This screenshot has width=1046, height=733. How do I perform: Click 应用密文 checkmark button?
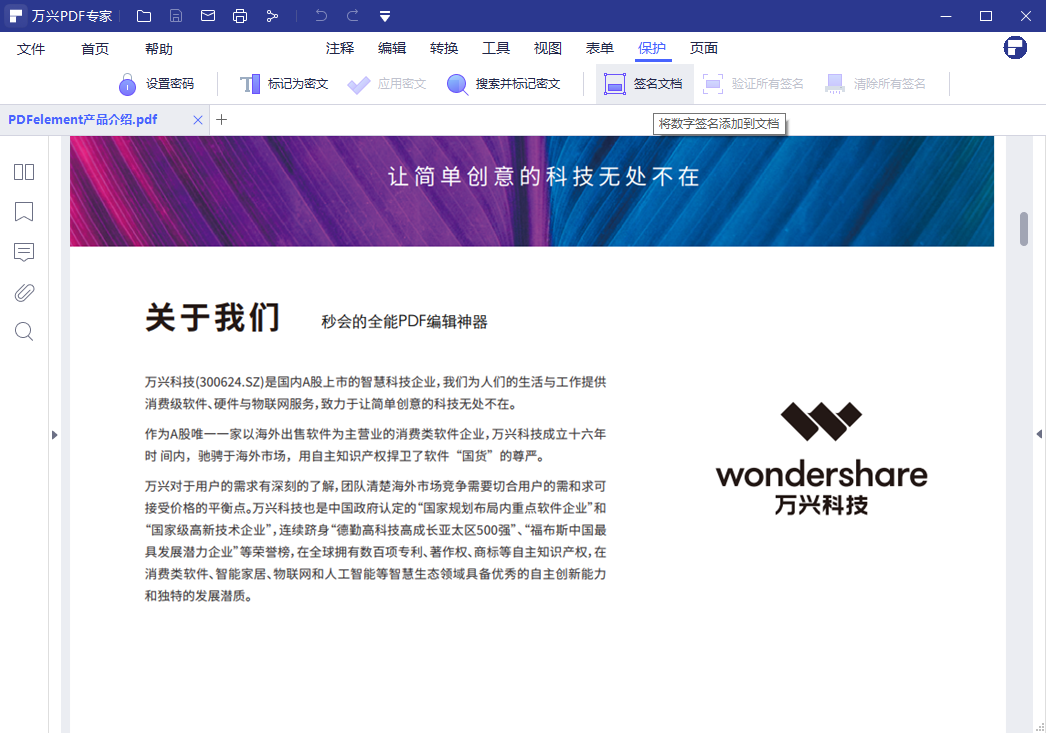click(x=387, y=84)
